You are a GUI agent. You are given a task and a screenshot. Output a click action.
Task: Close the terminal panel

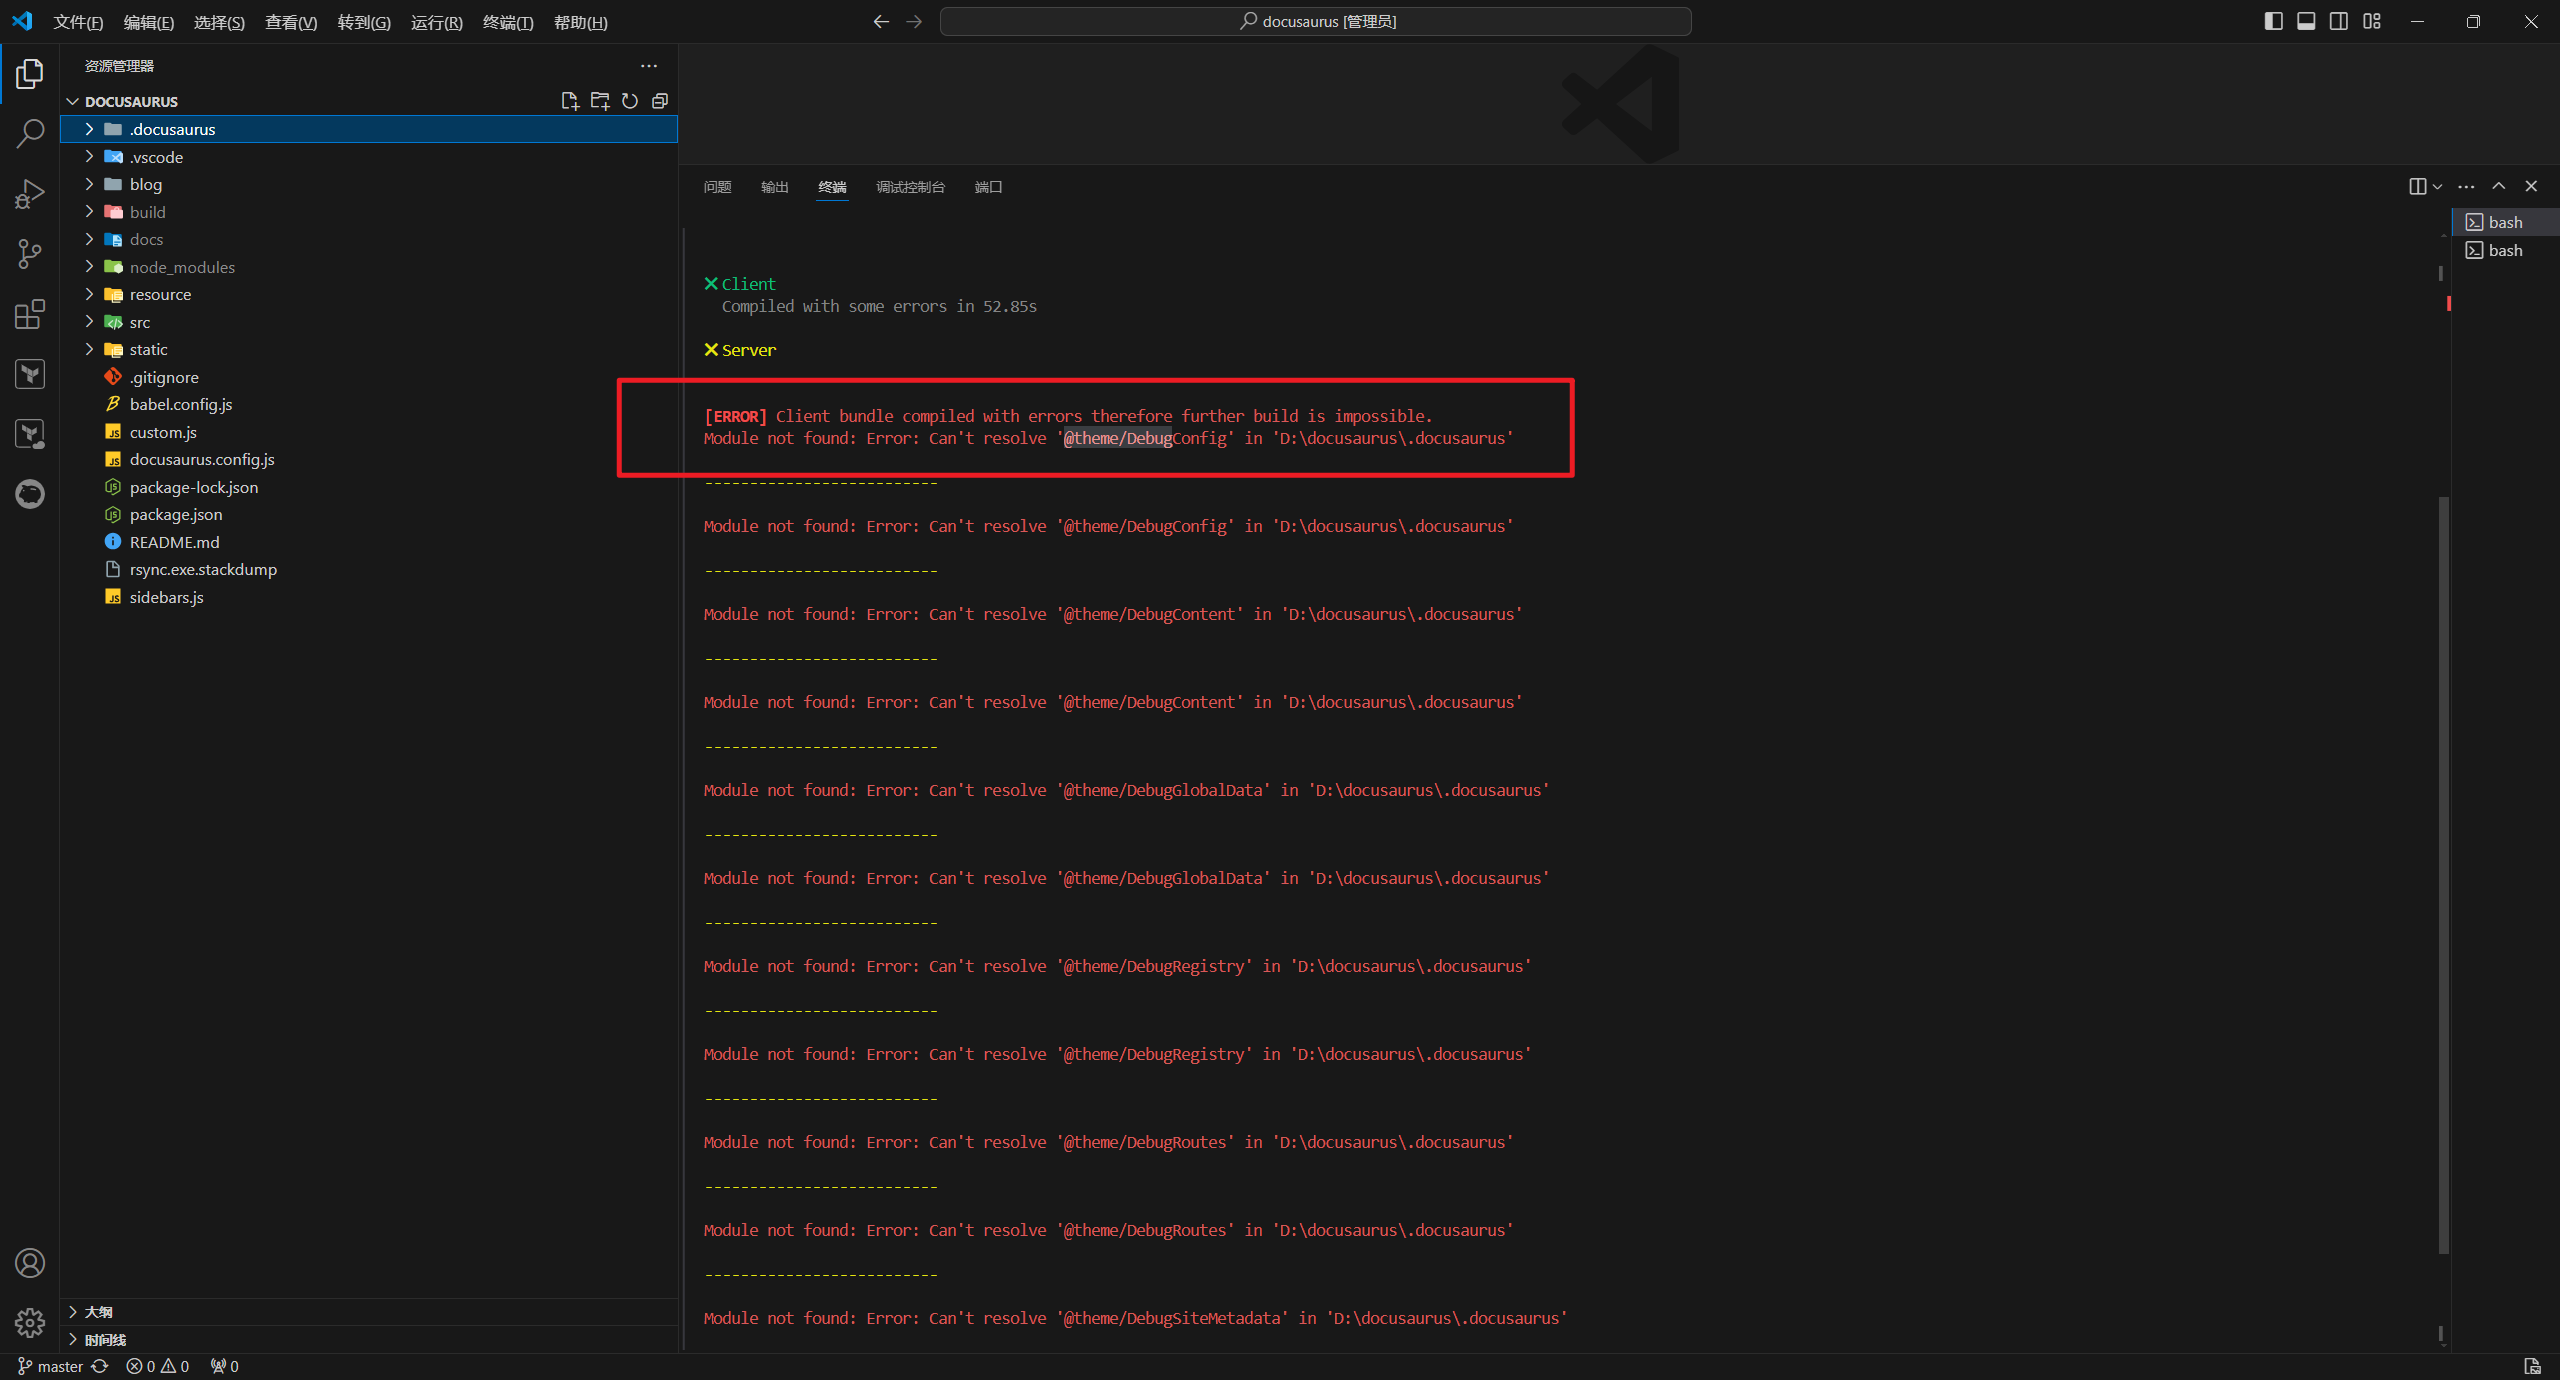[x=2531, y=186]
